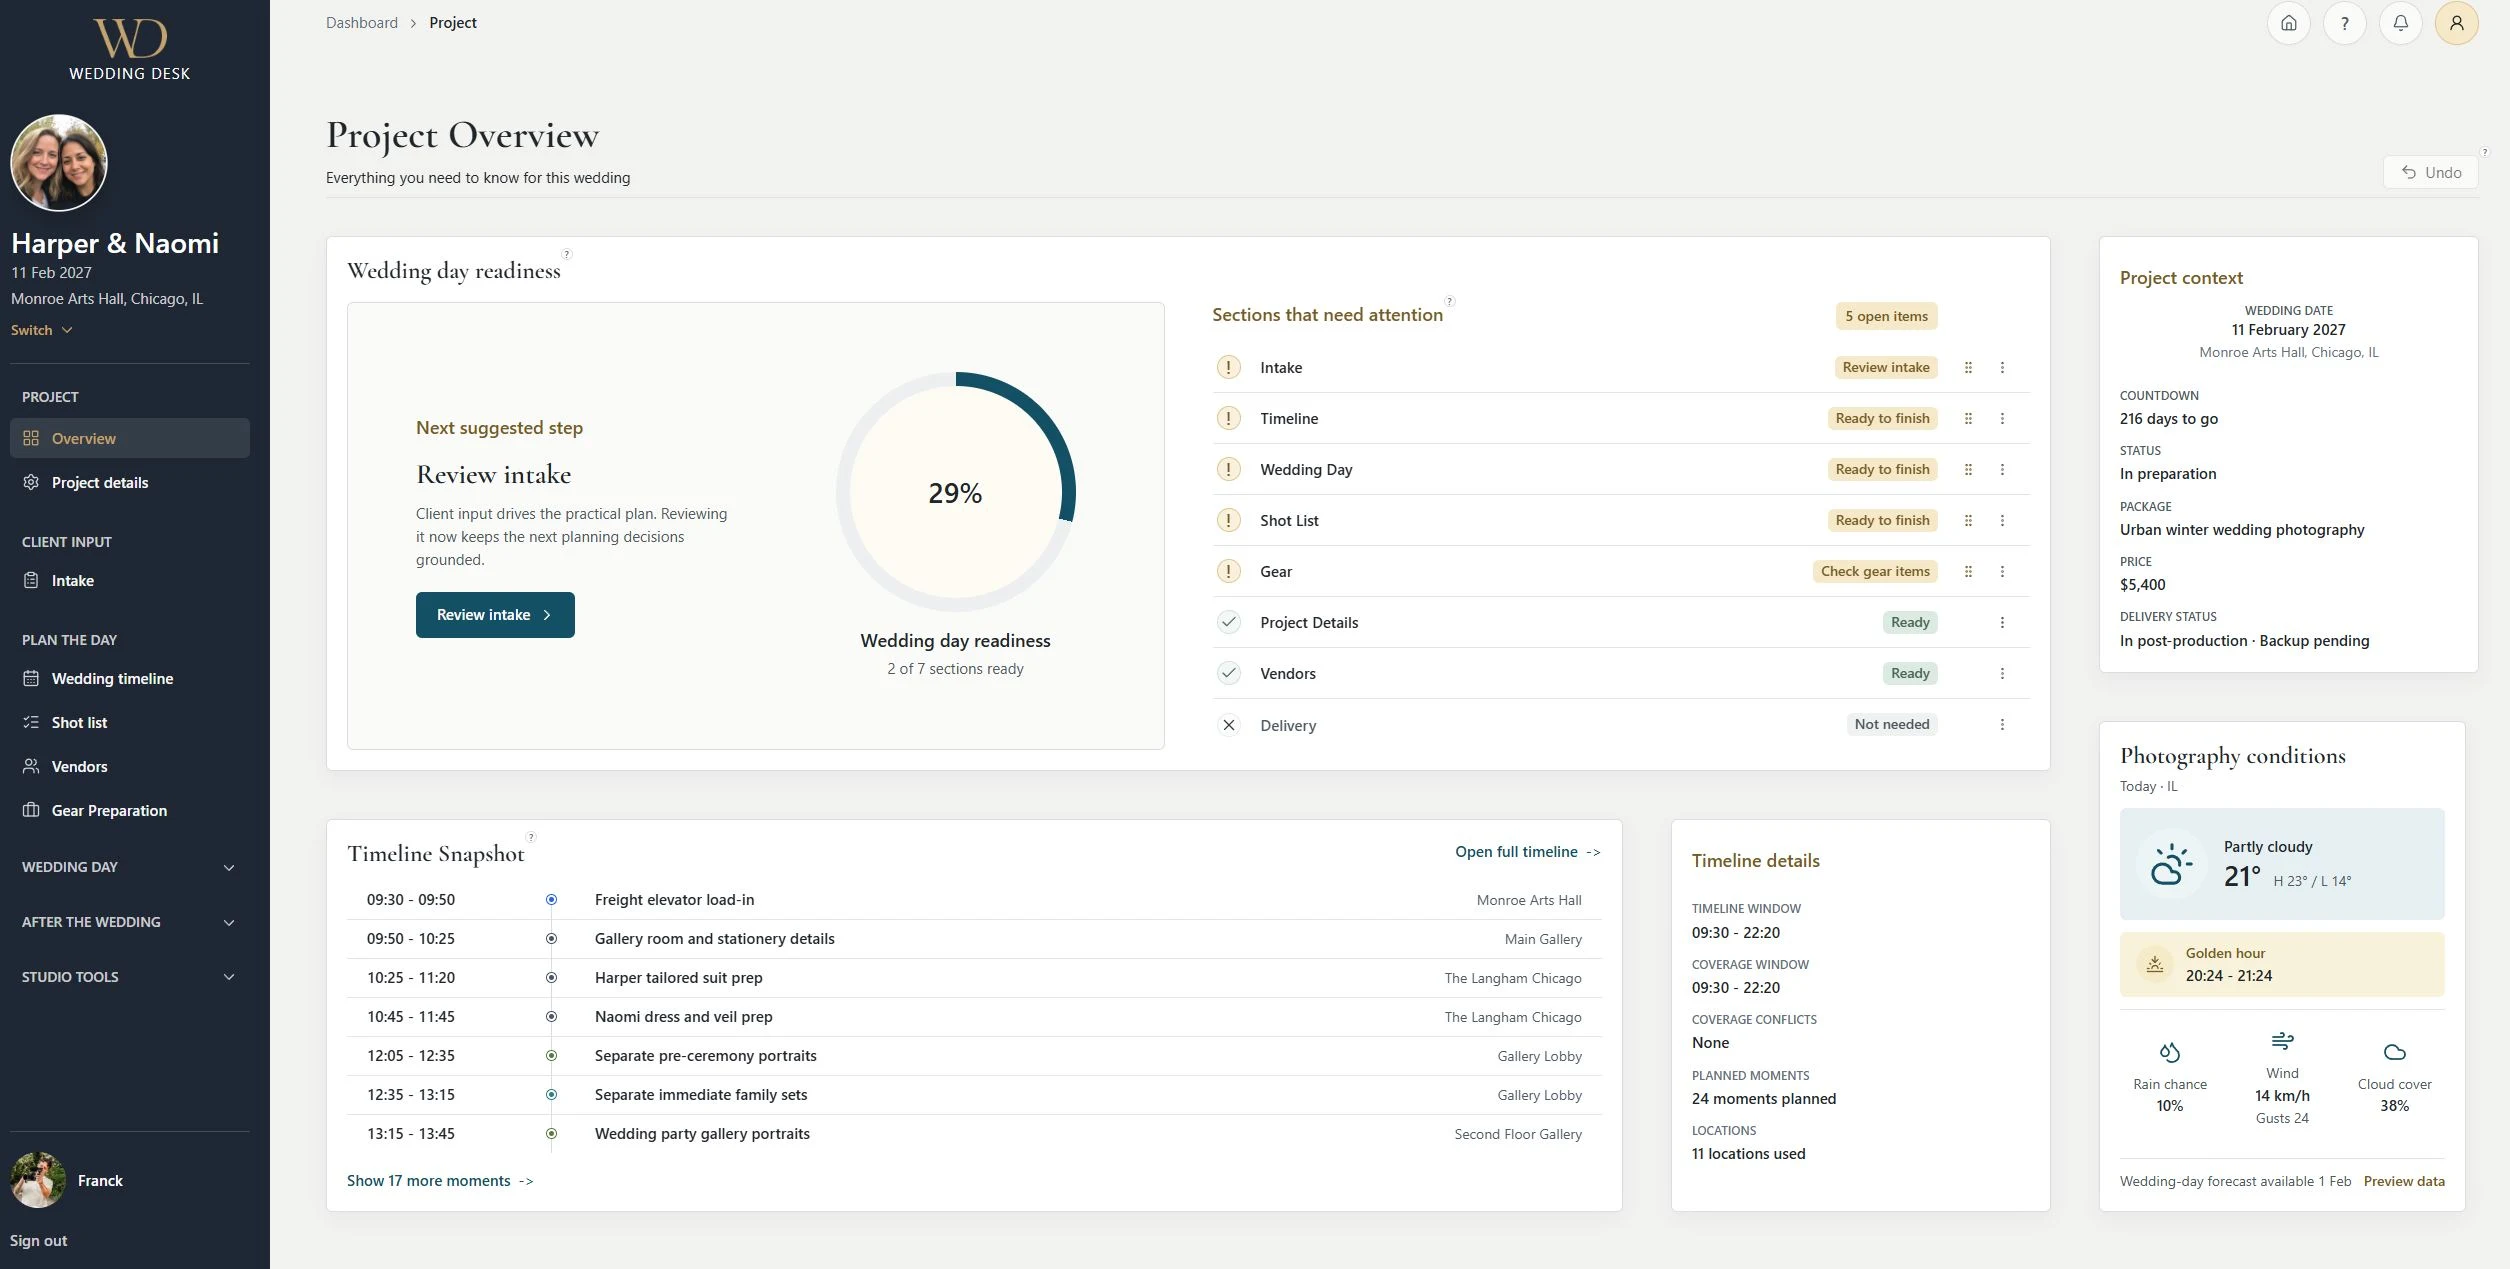Select the Freight elevator load-in timeline marker
Screen dimensions: 2510x1269
pyautogui.click(x=551, y=900)
